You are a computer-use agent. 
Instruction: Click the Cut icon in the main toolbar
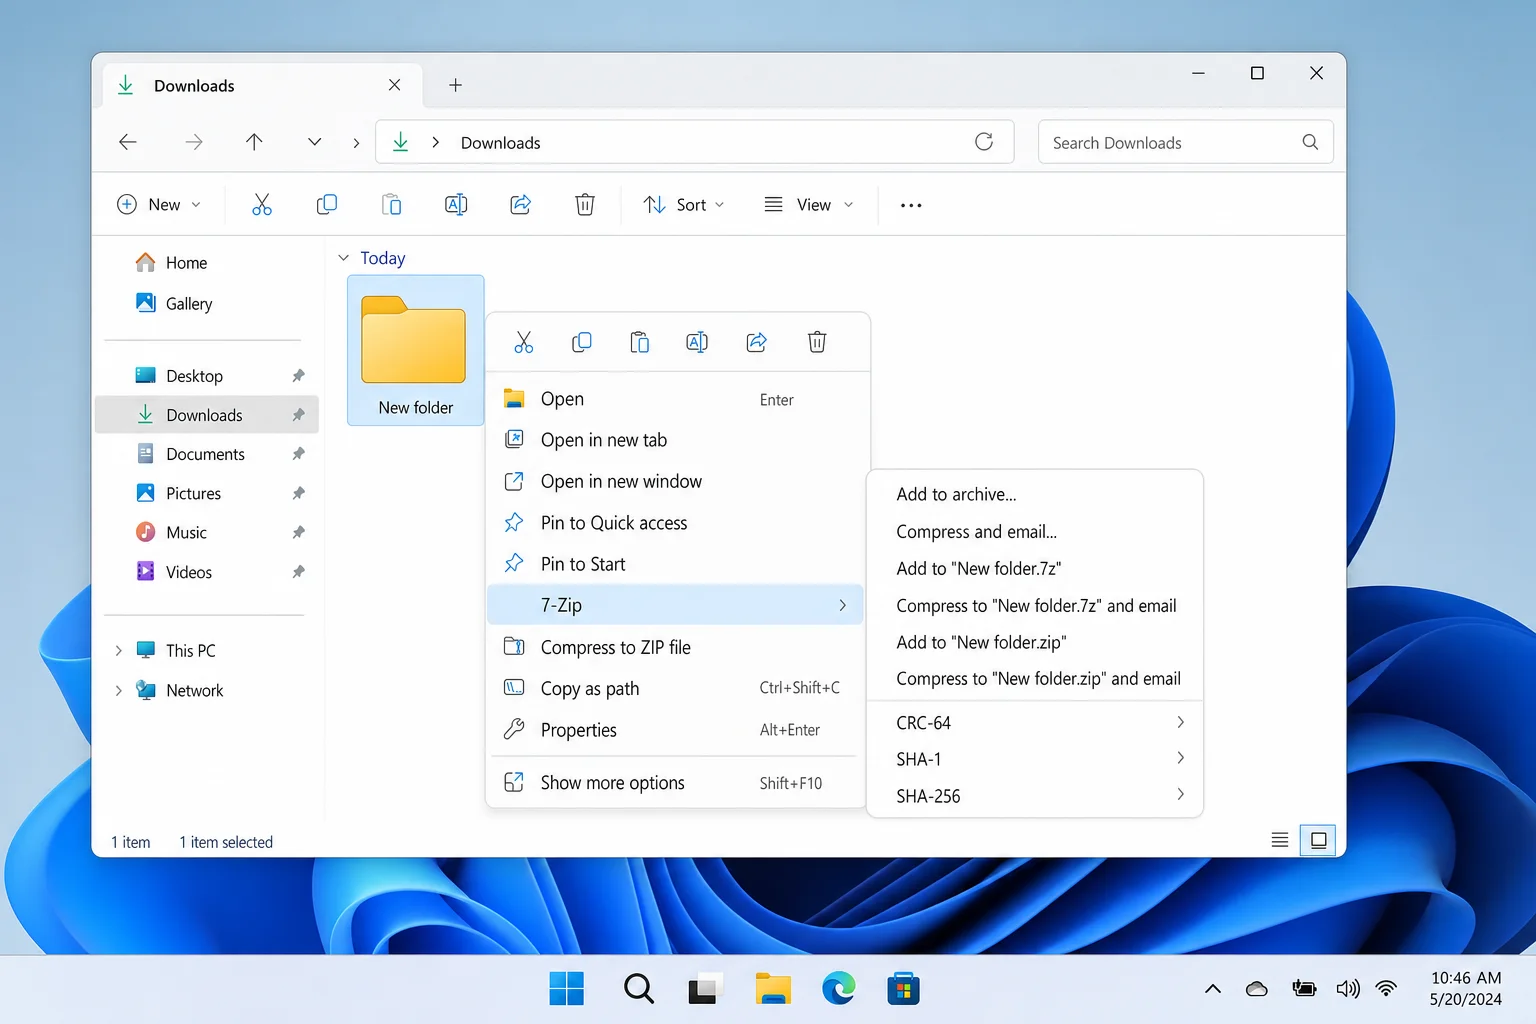pyautogui.click(x=262, y=205)
